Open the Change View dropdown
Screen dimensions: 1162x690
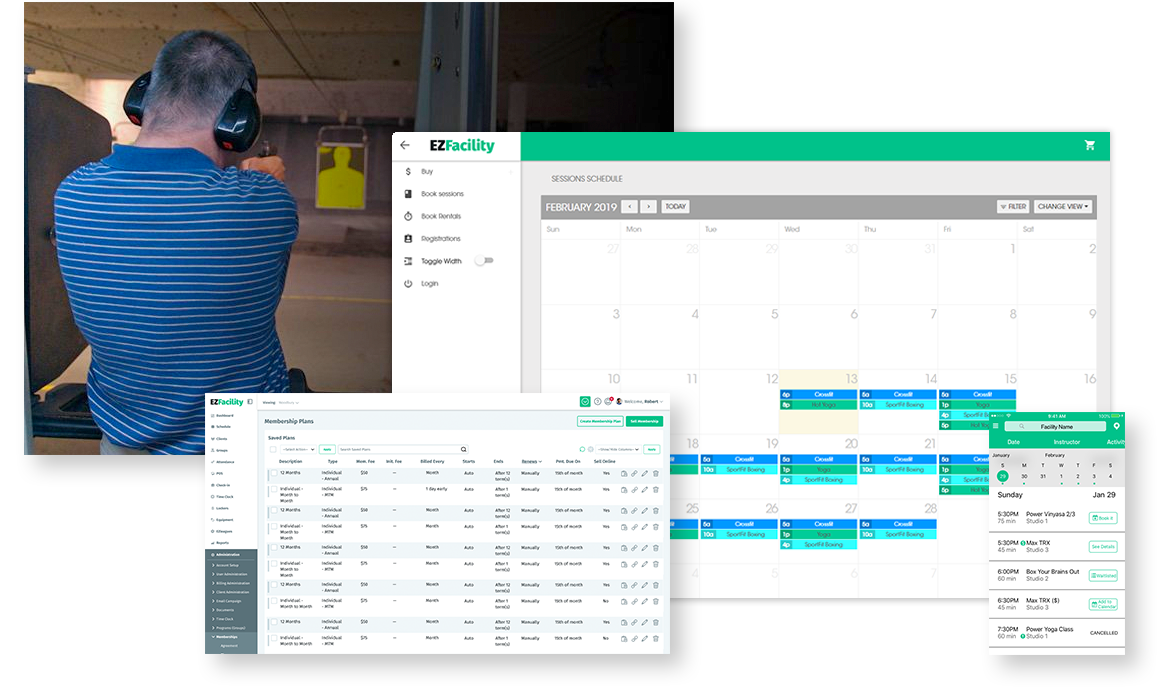pyautogui.click(x=1062, y=207)
